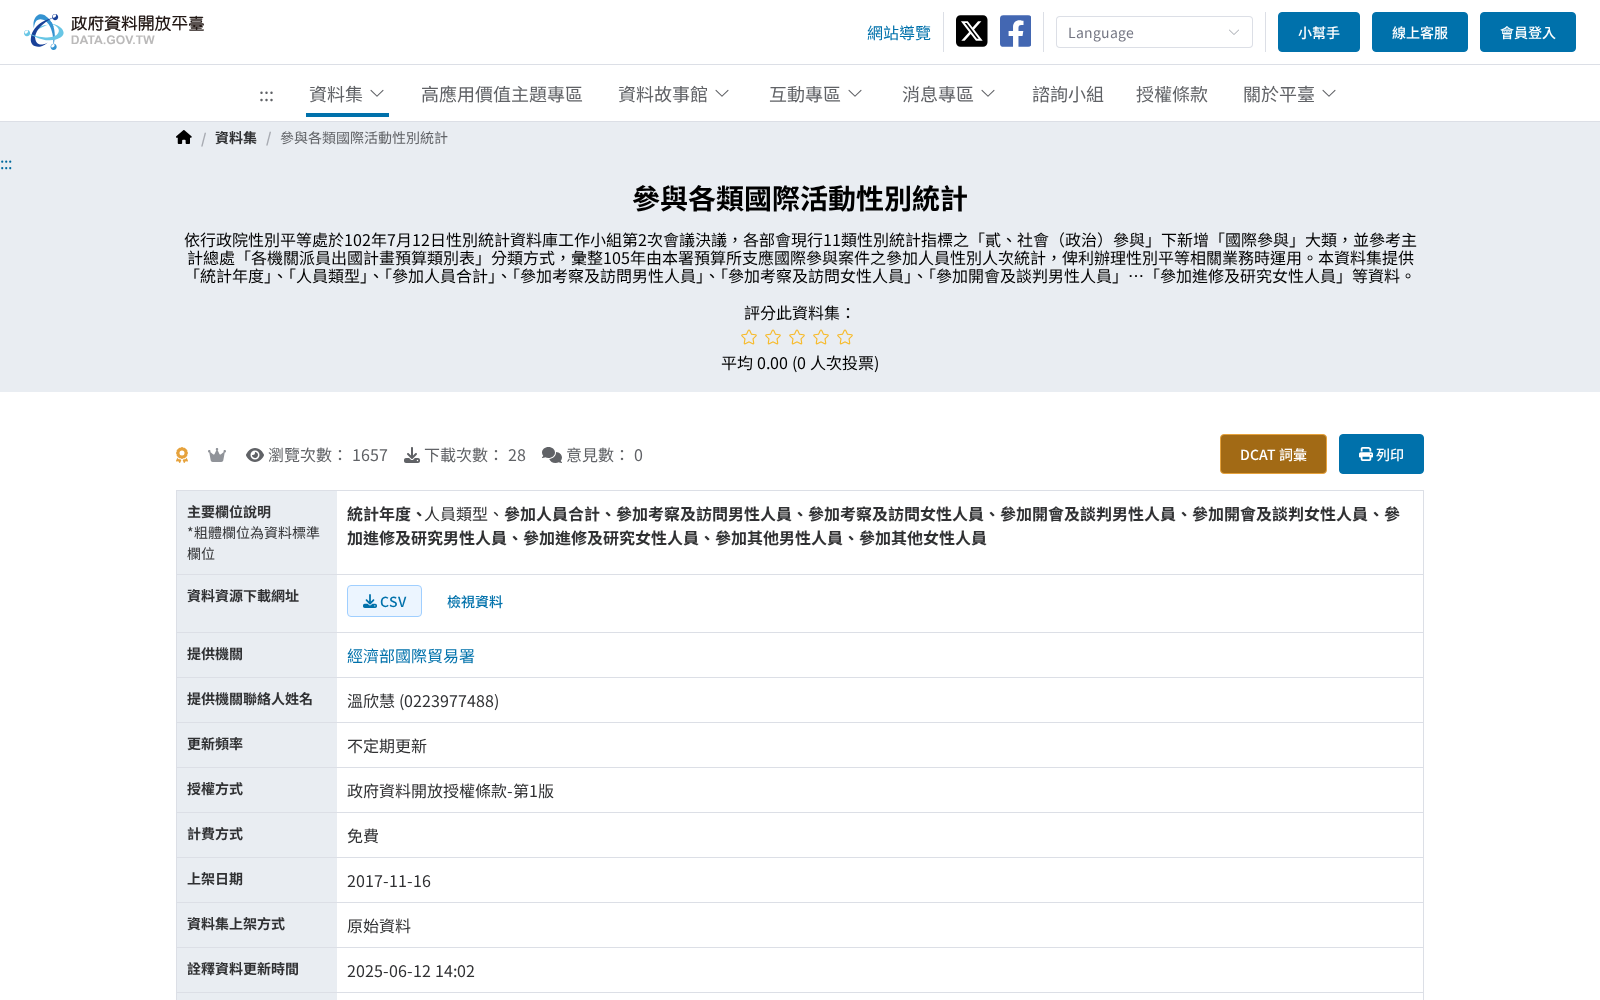Click the 主要欄位說明 row label
Image resolution: width=1600 pixels, height=1000 pixels.
(x=229, y=512)
